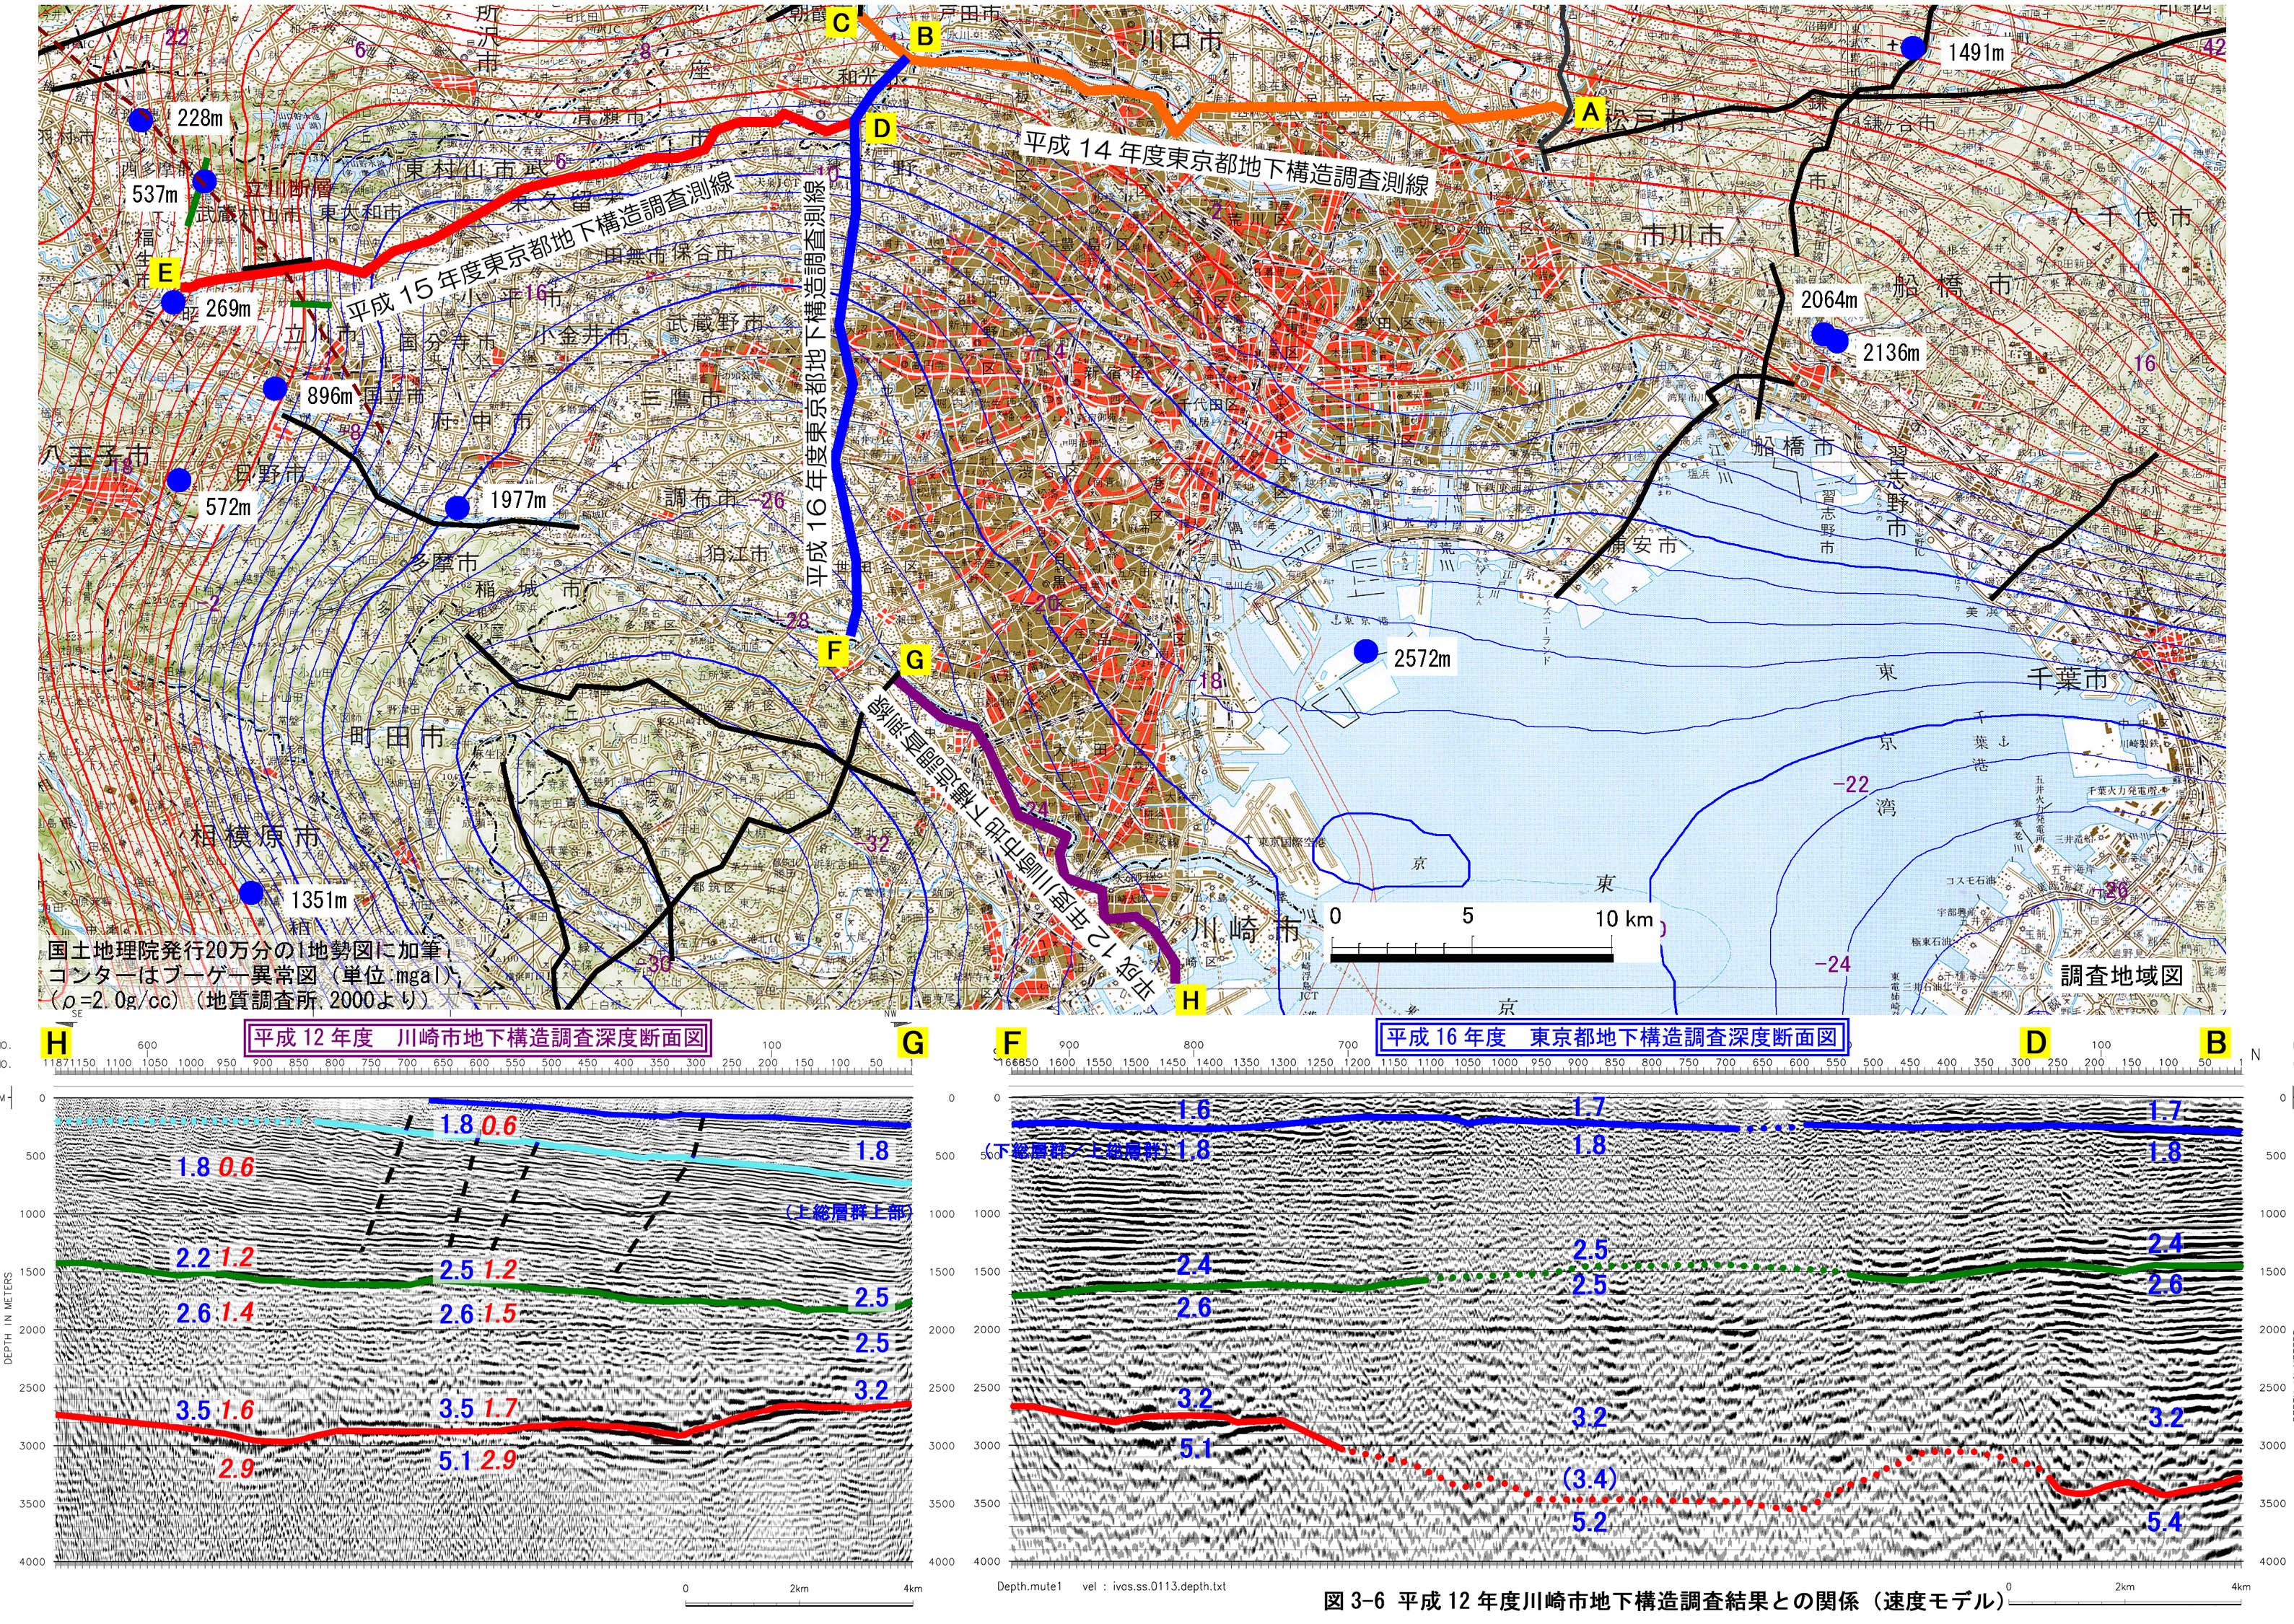The height and width of the screenshot is (1624, 2294).
Task: Select the 平成 14 年度東京都地下構造調査測線 label
Action: pyautogui.click(x=1228, y=163)
